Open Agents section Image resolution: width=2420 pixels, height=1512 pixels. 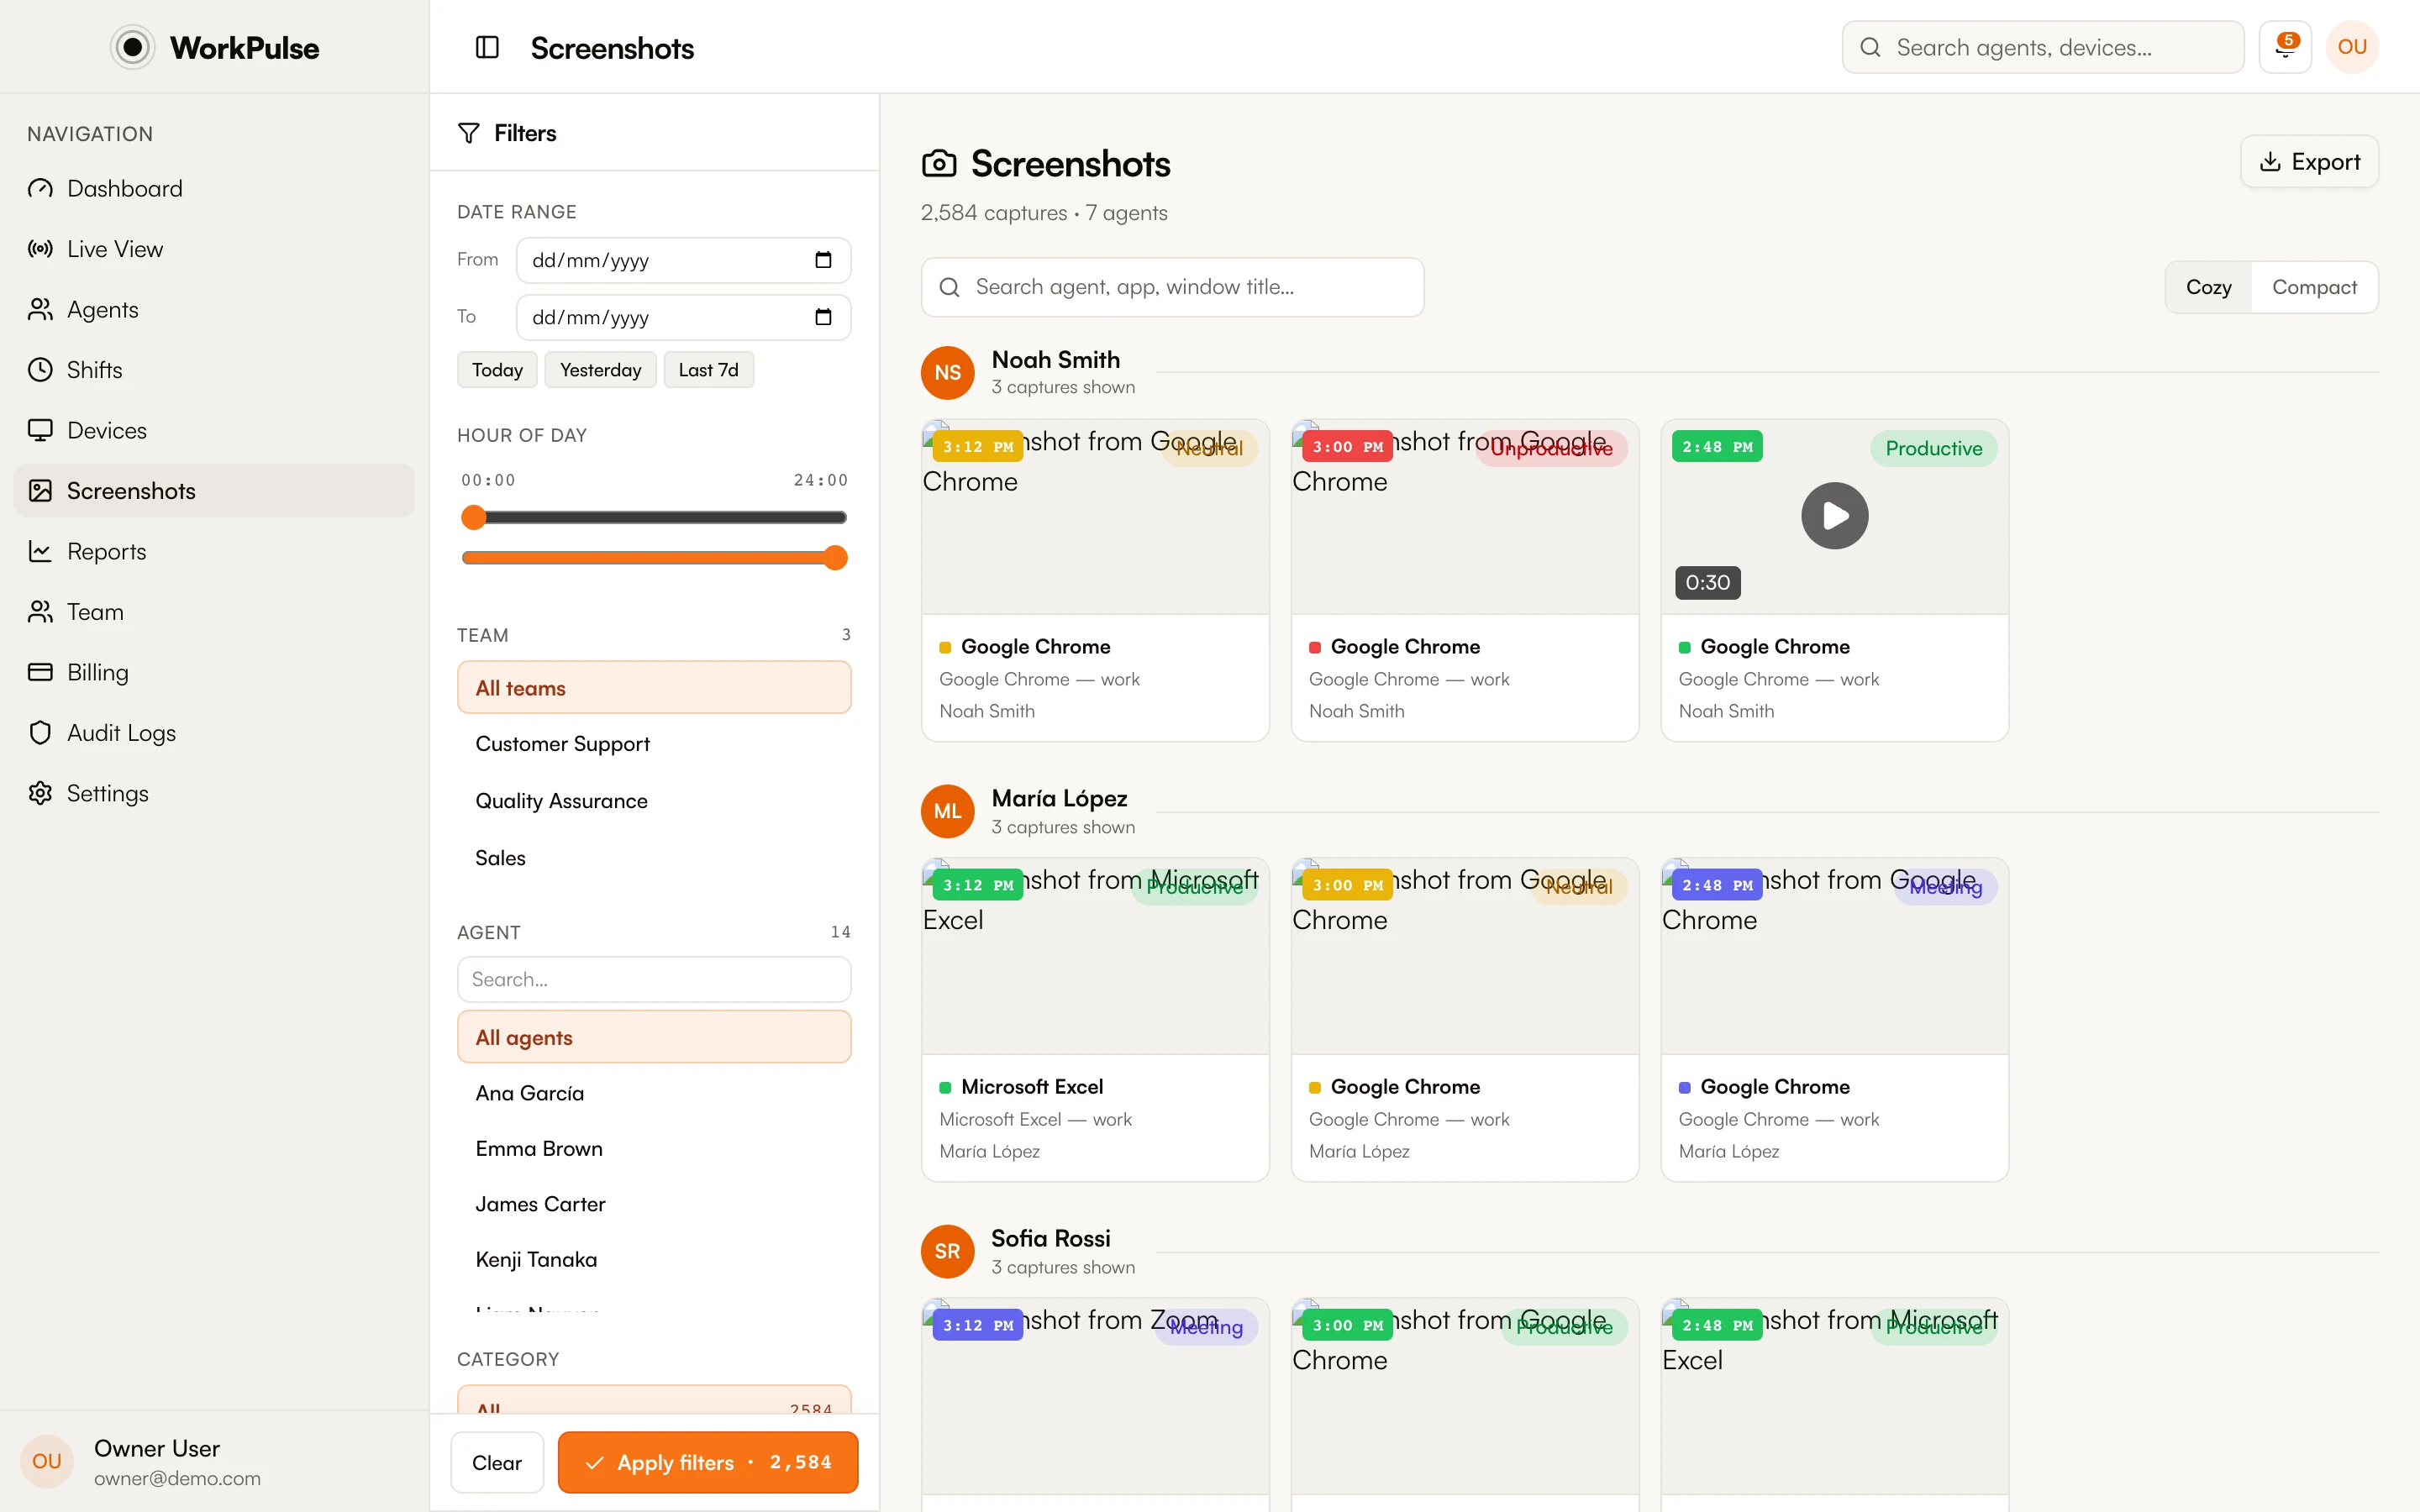click(x=214, y=310)
